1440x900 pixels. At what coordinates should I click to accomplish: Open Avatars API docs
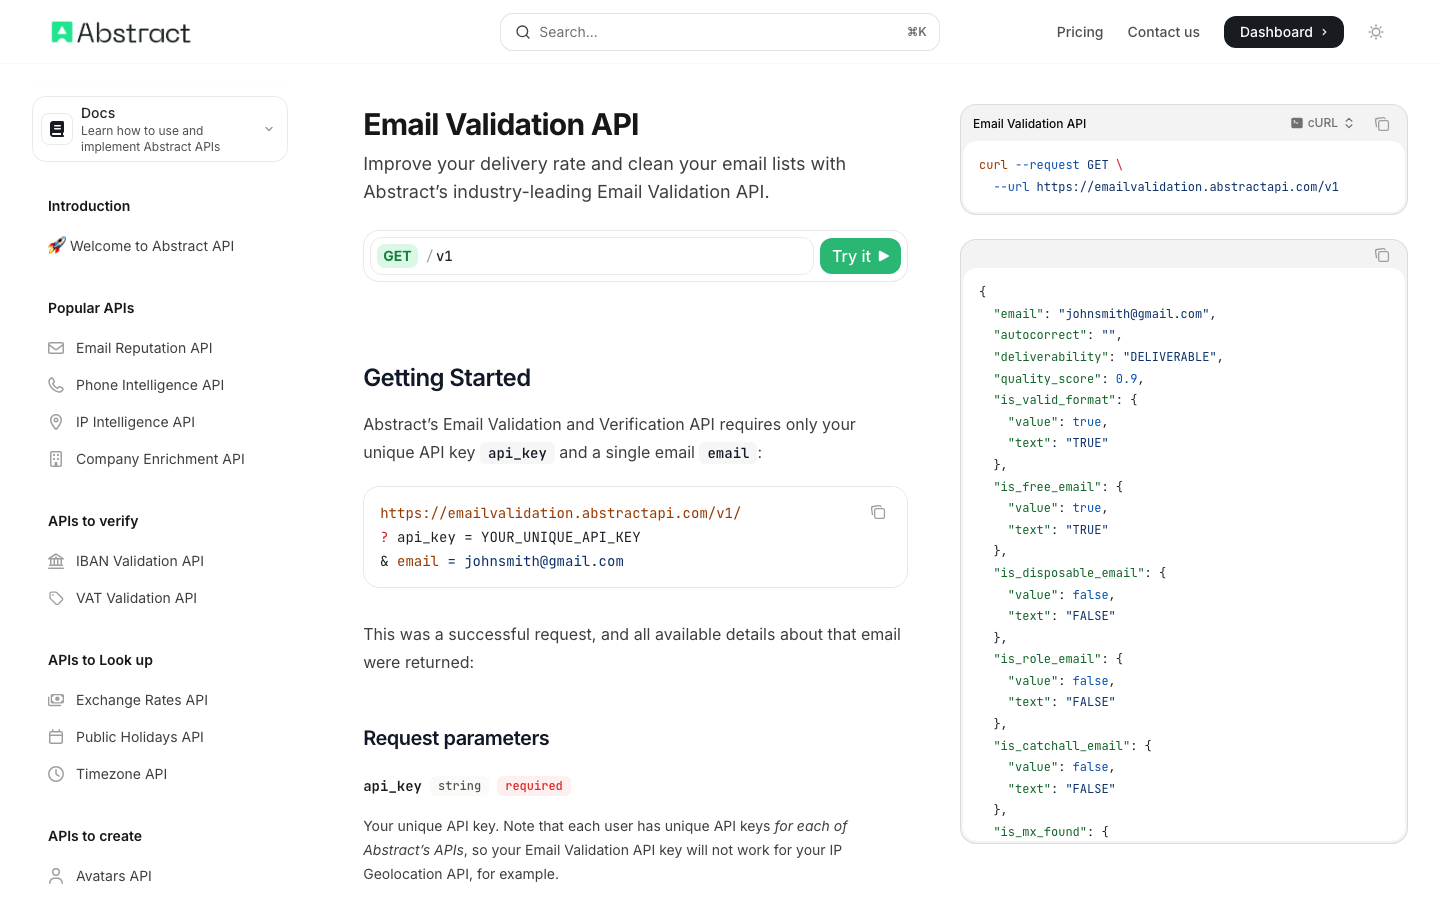coord(114,876)
